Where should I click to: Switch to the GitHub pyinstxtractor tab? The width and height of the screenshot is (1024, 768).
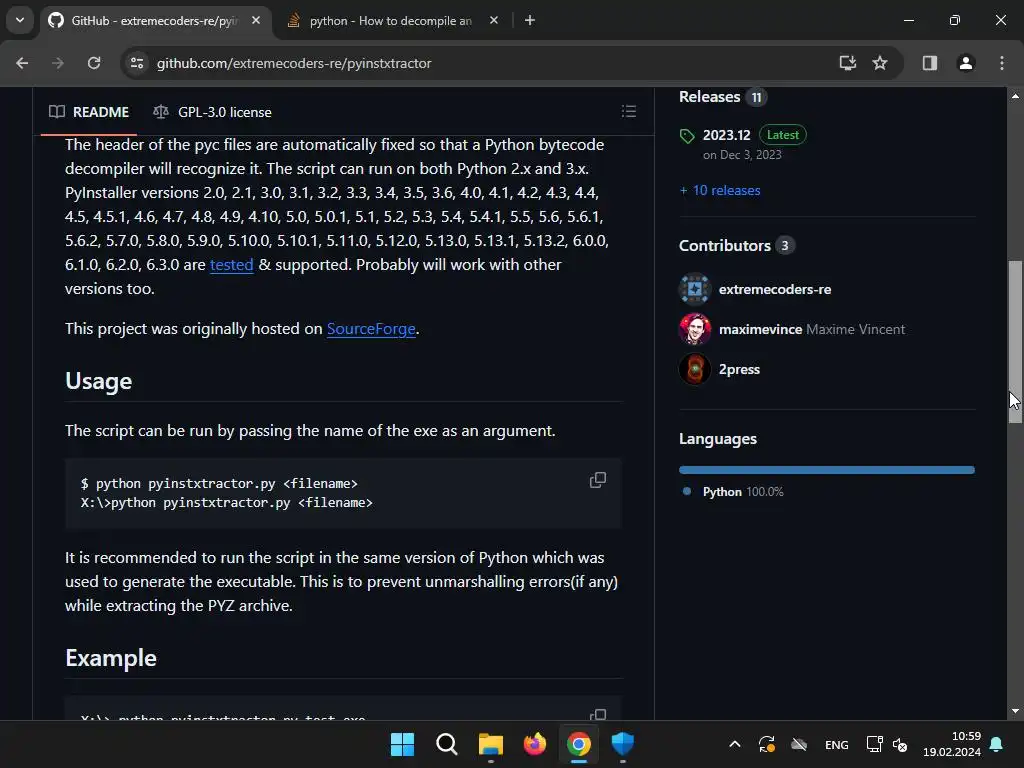(x=154, y=21)
